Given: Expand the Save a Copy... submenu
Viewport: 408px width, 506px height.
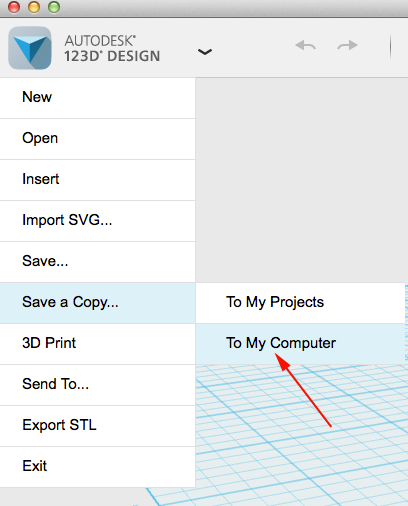Looking at the screenshot, I should [x=97, y=303].
